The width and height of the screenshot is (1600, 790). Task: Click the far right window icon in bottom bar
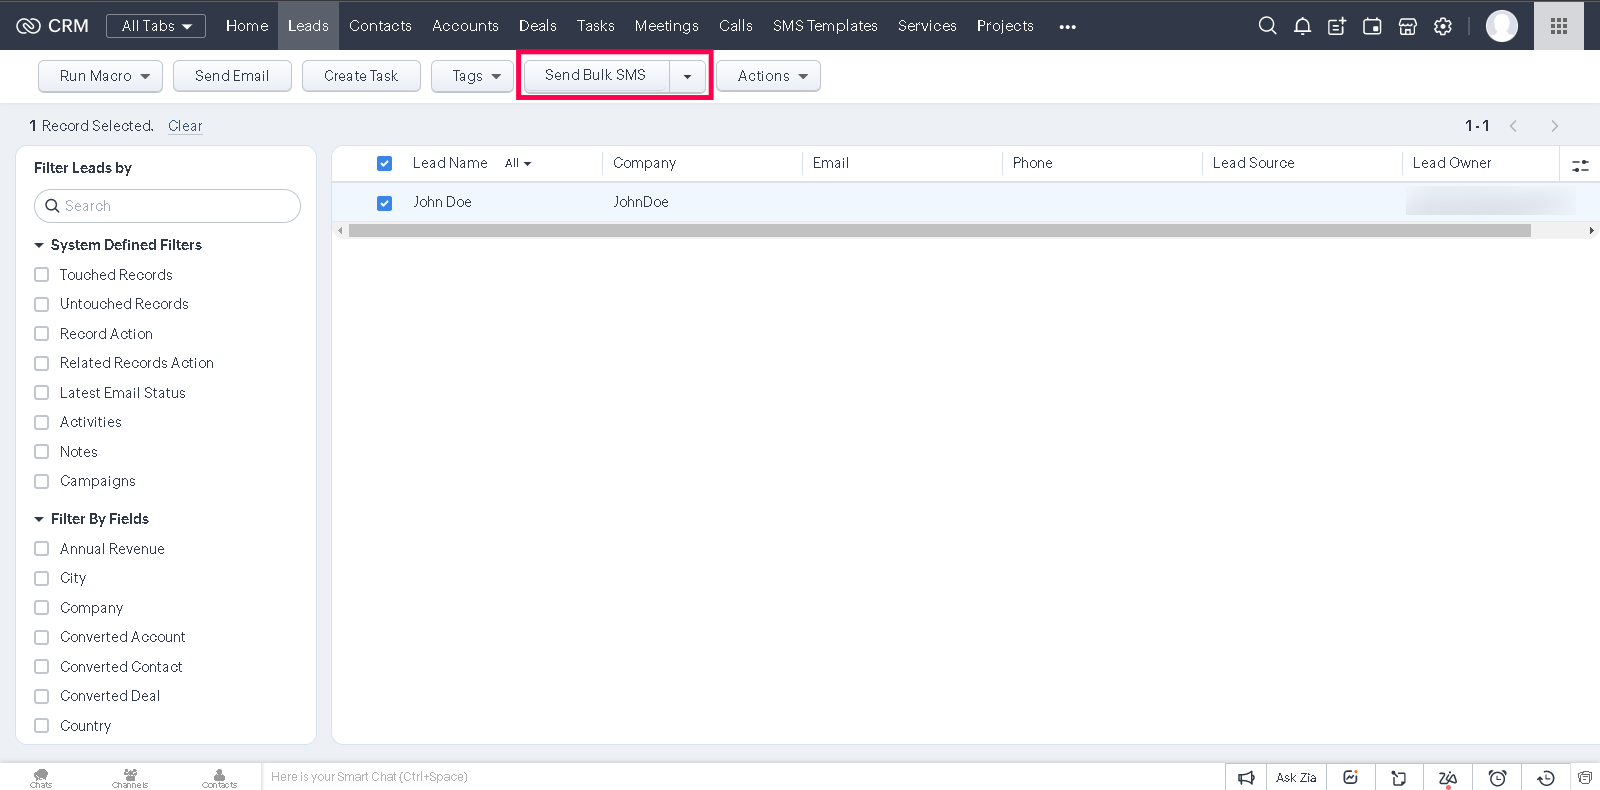[x=1585, y=777]
